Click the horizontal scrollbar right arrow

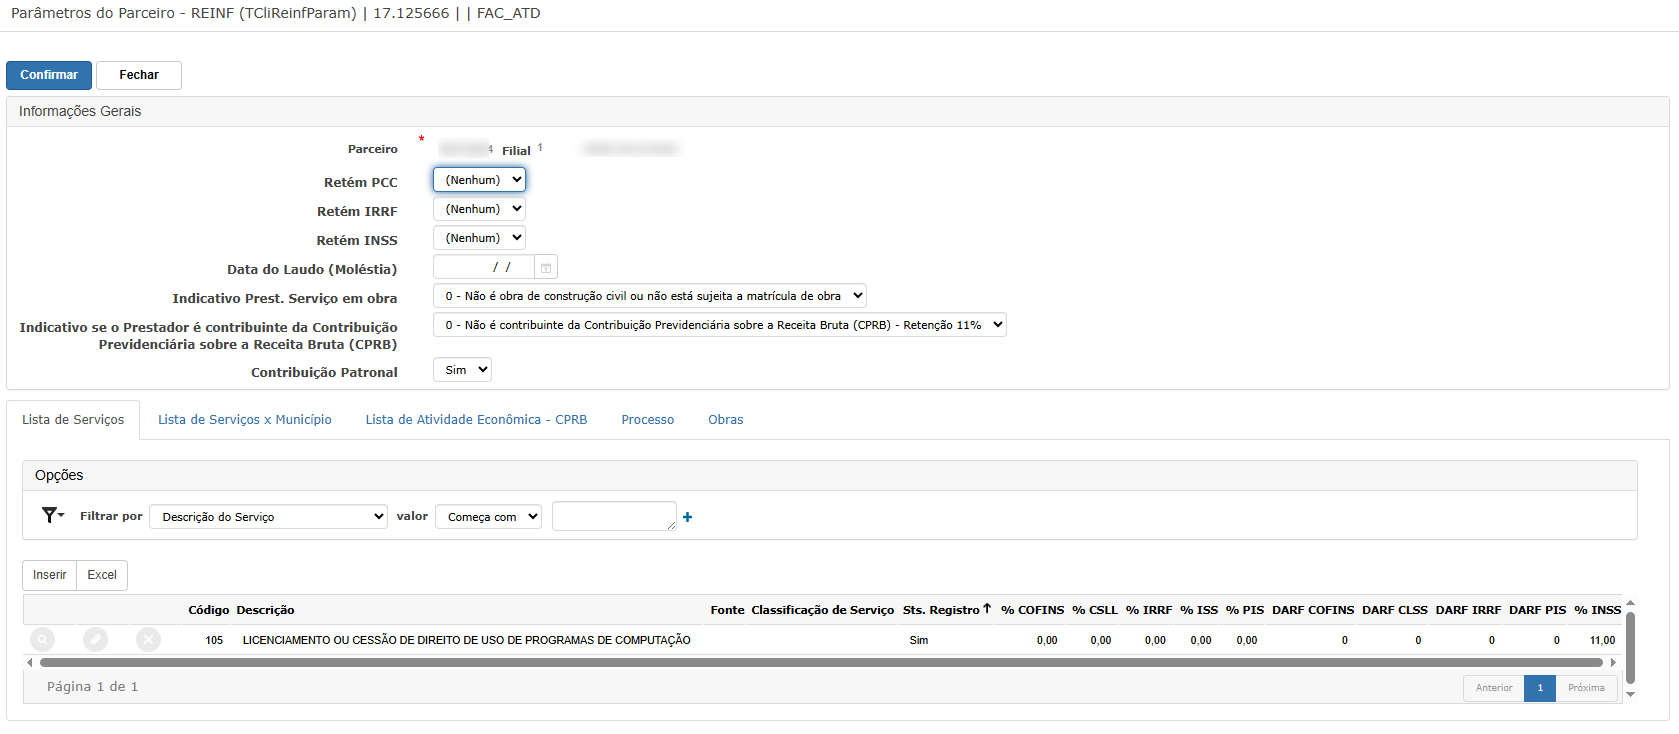coord(1613,662)
